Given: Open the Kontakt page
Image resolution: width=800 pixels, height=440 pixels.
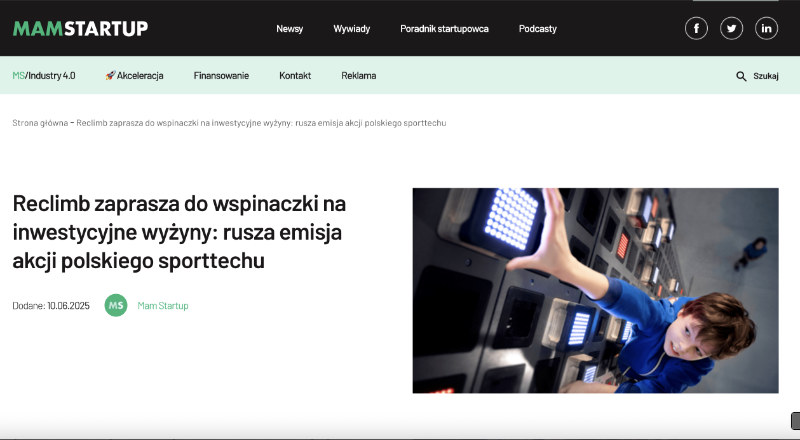Looking at the screenshot, I should [x=295, y=76].
